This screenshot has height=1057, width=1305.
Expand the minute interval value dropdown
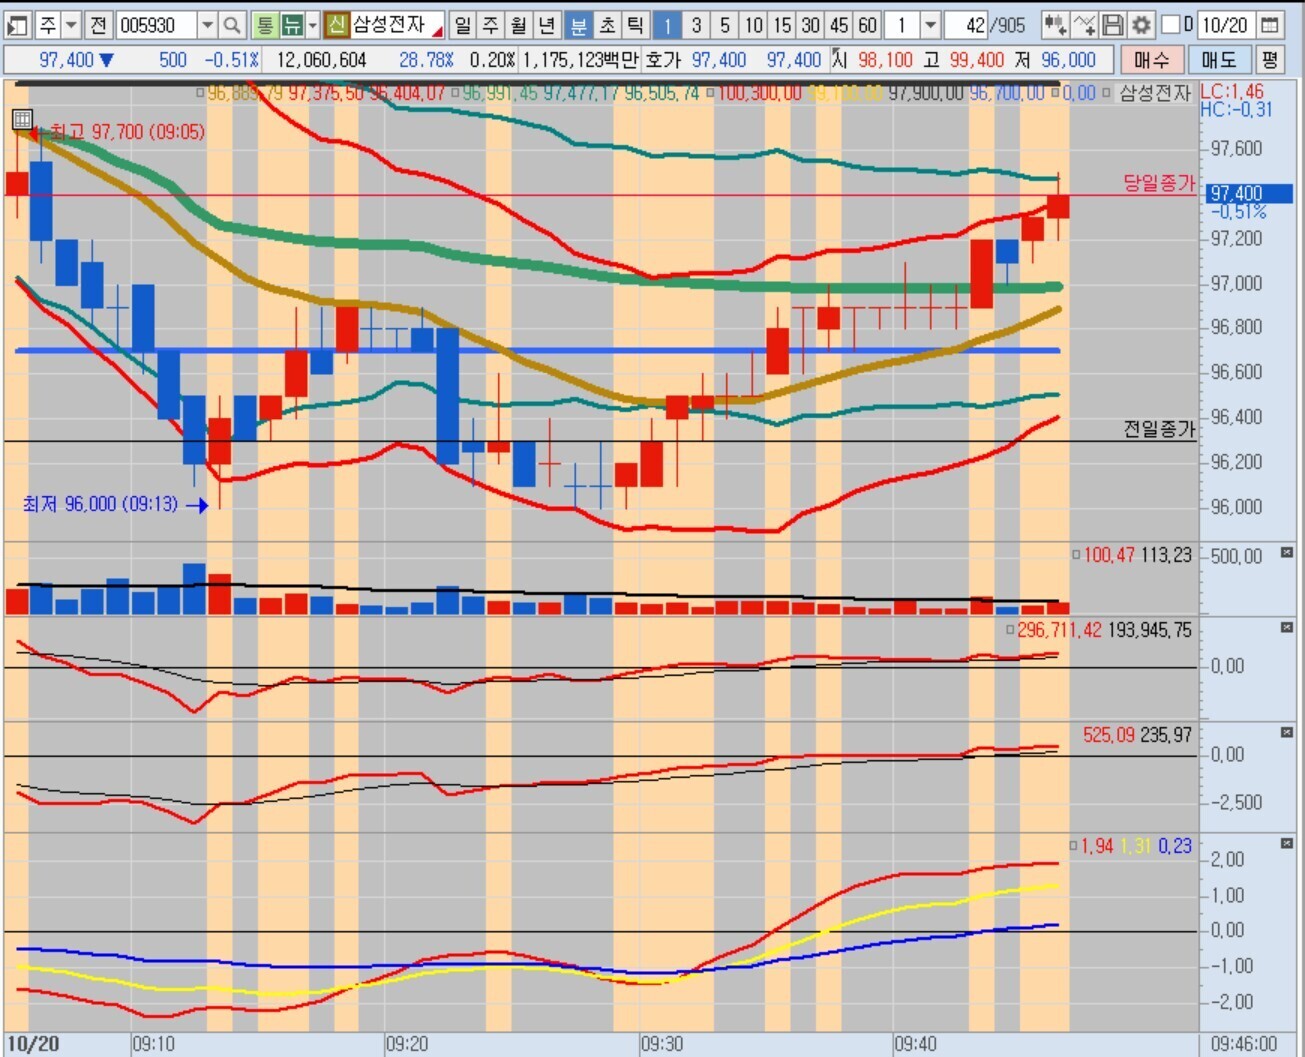point(930,25)
